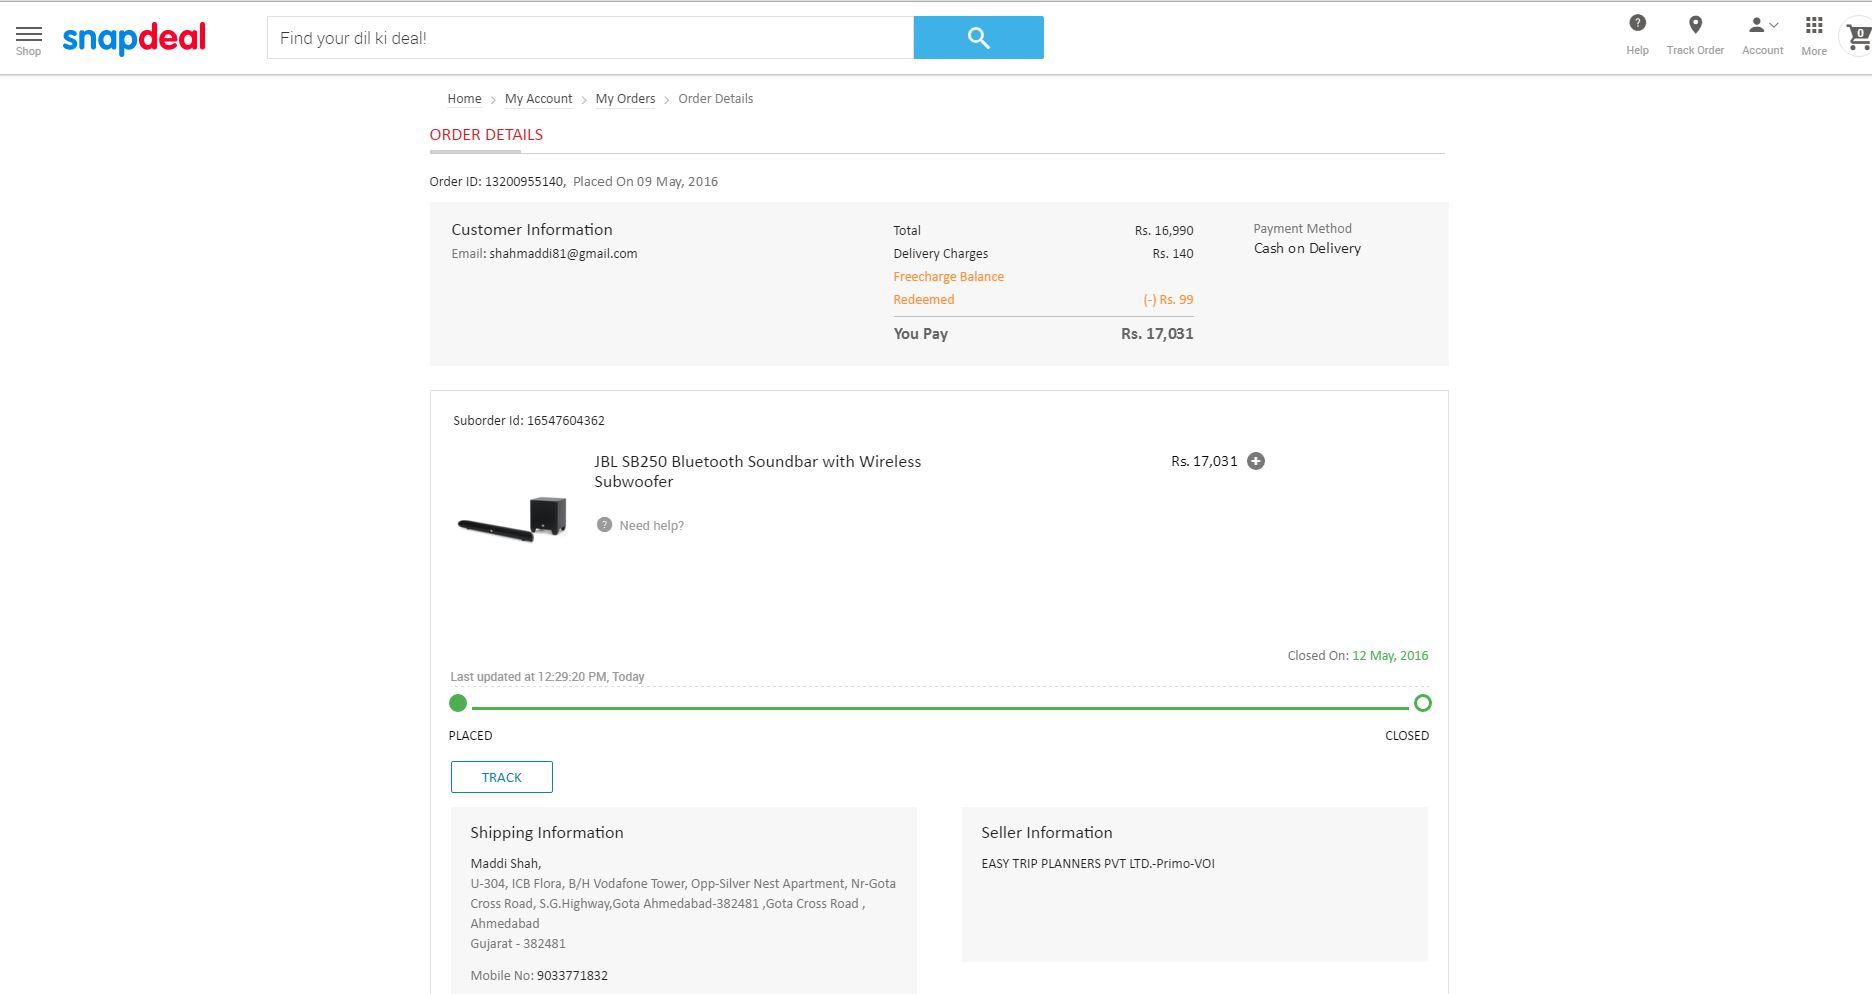Focus the 'Find your dil ki deal' search field
This screenshot has width=1872, height=994.
click(x=590, y=38)
